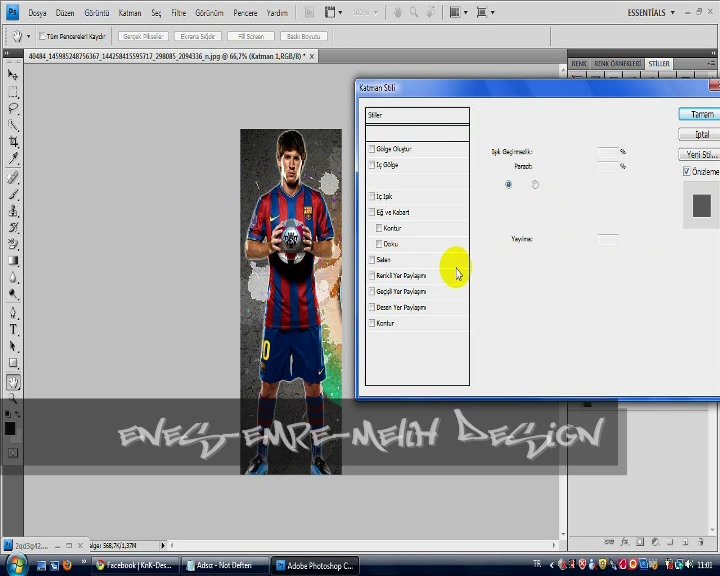Open the Filtre menu
720x576 pixels.
pos(179,13)
